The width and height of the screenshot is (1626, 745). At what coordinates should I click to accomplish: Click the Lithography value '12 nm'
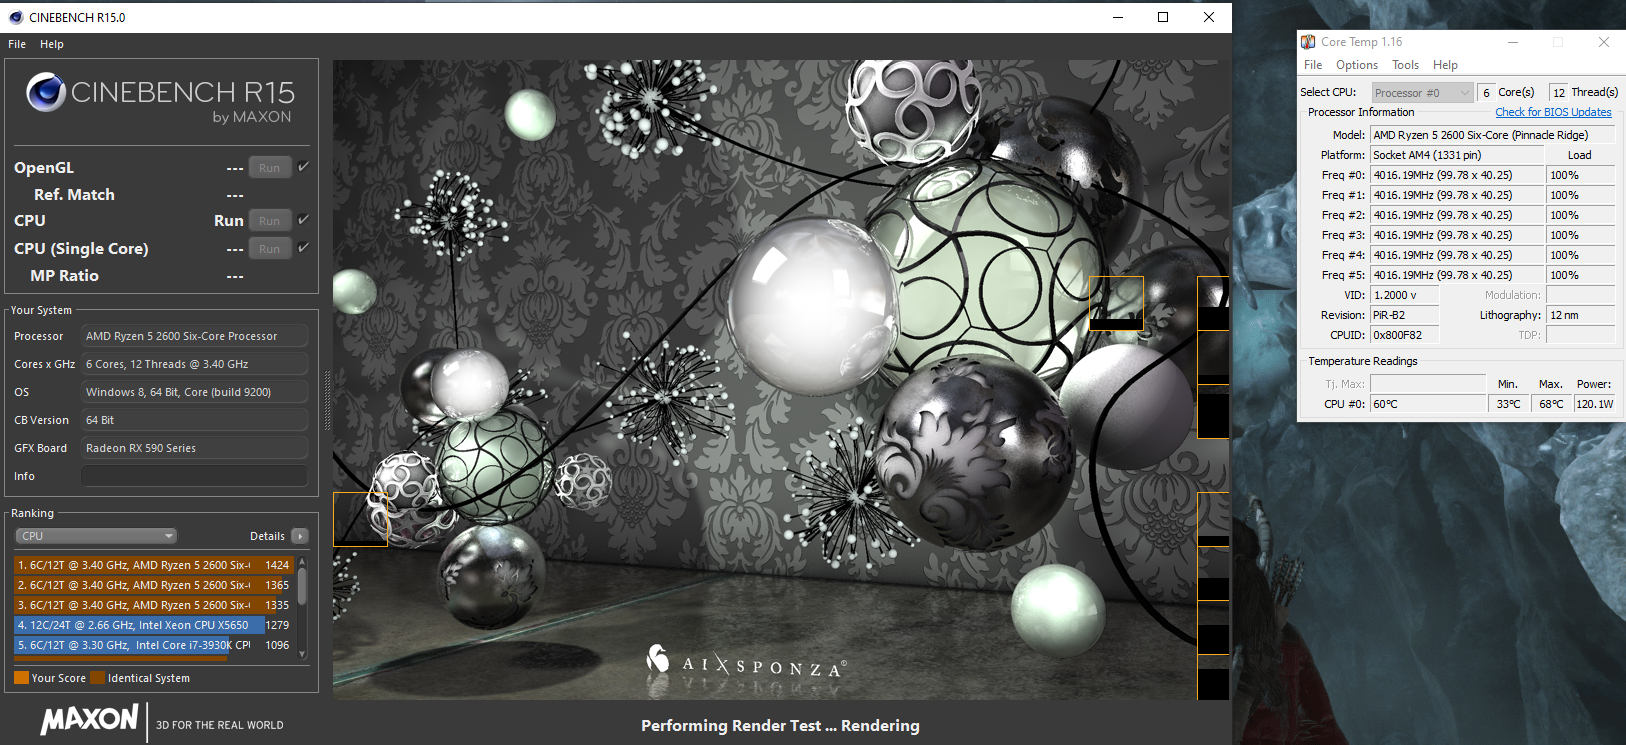1580,315
